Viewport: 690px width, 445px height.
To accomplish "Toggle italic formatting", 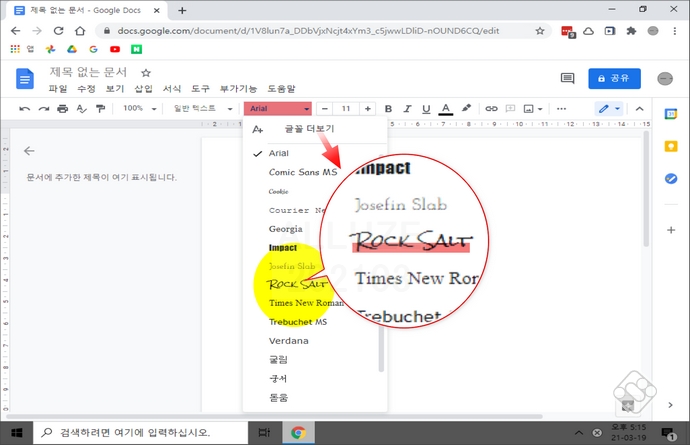I will pyautogui.click(x=407, y=109).
